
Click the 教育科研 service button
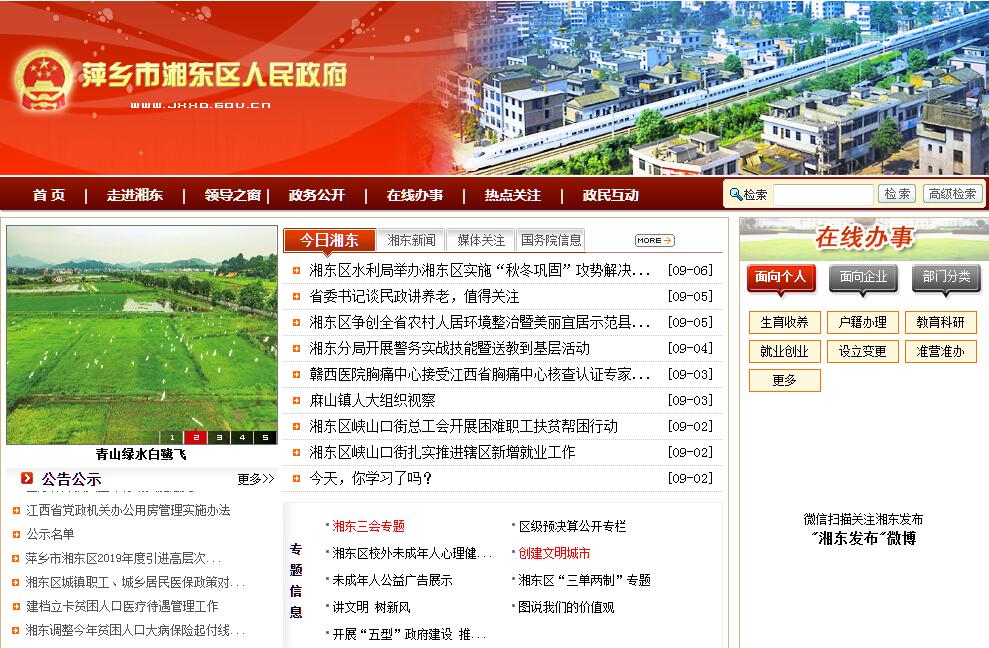point(940,322)
